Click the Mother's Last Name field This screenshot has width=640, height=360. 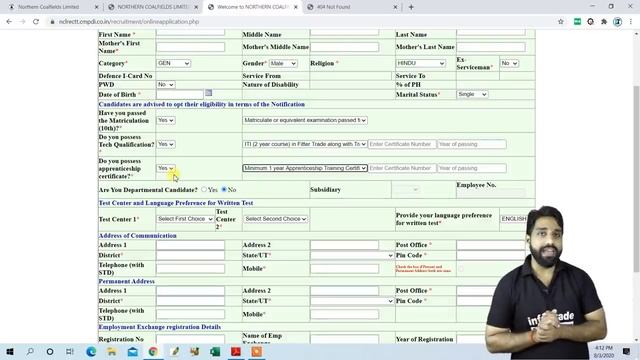[x=491, y=47]
